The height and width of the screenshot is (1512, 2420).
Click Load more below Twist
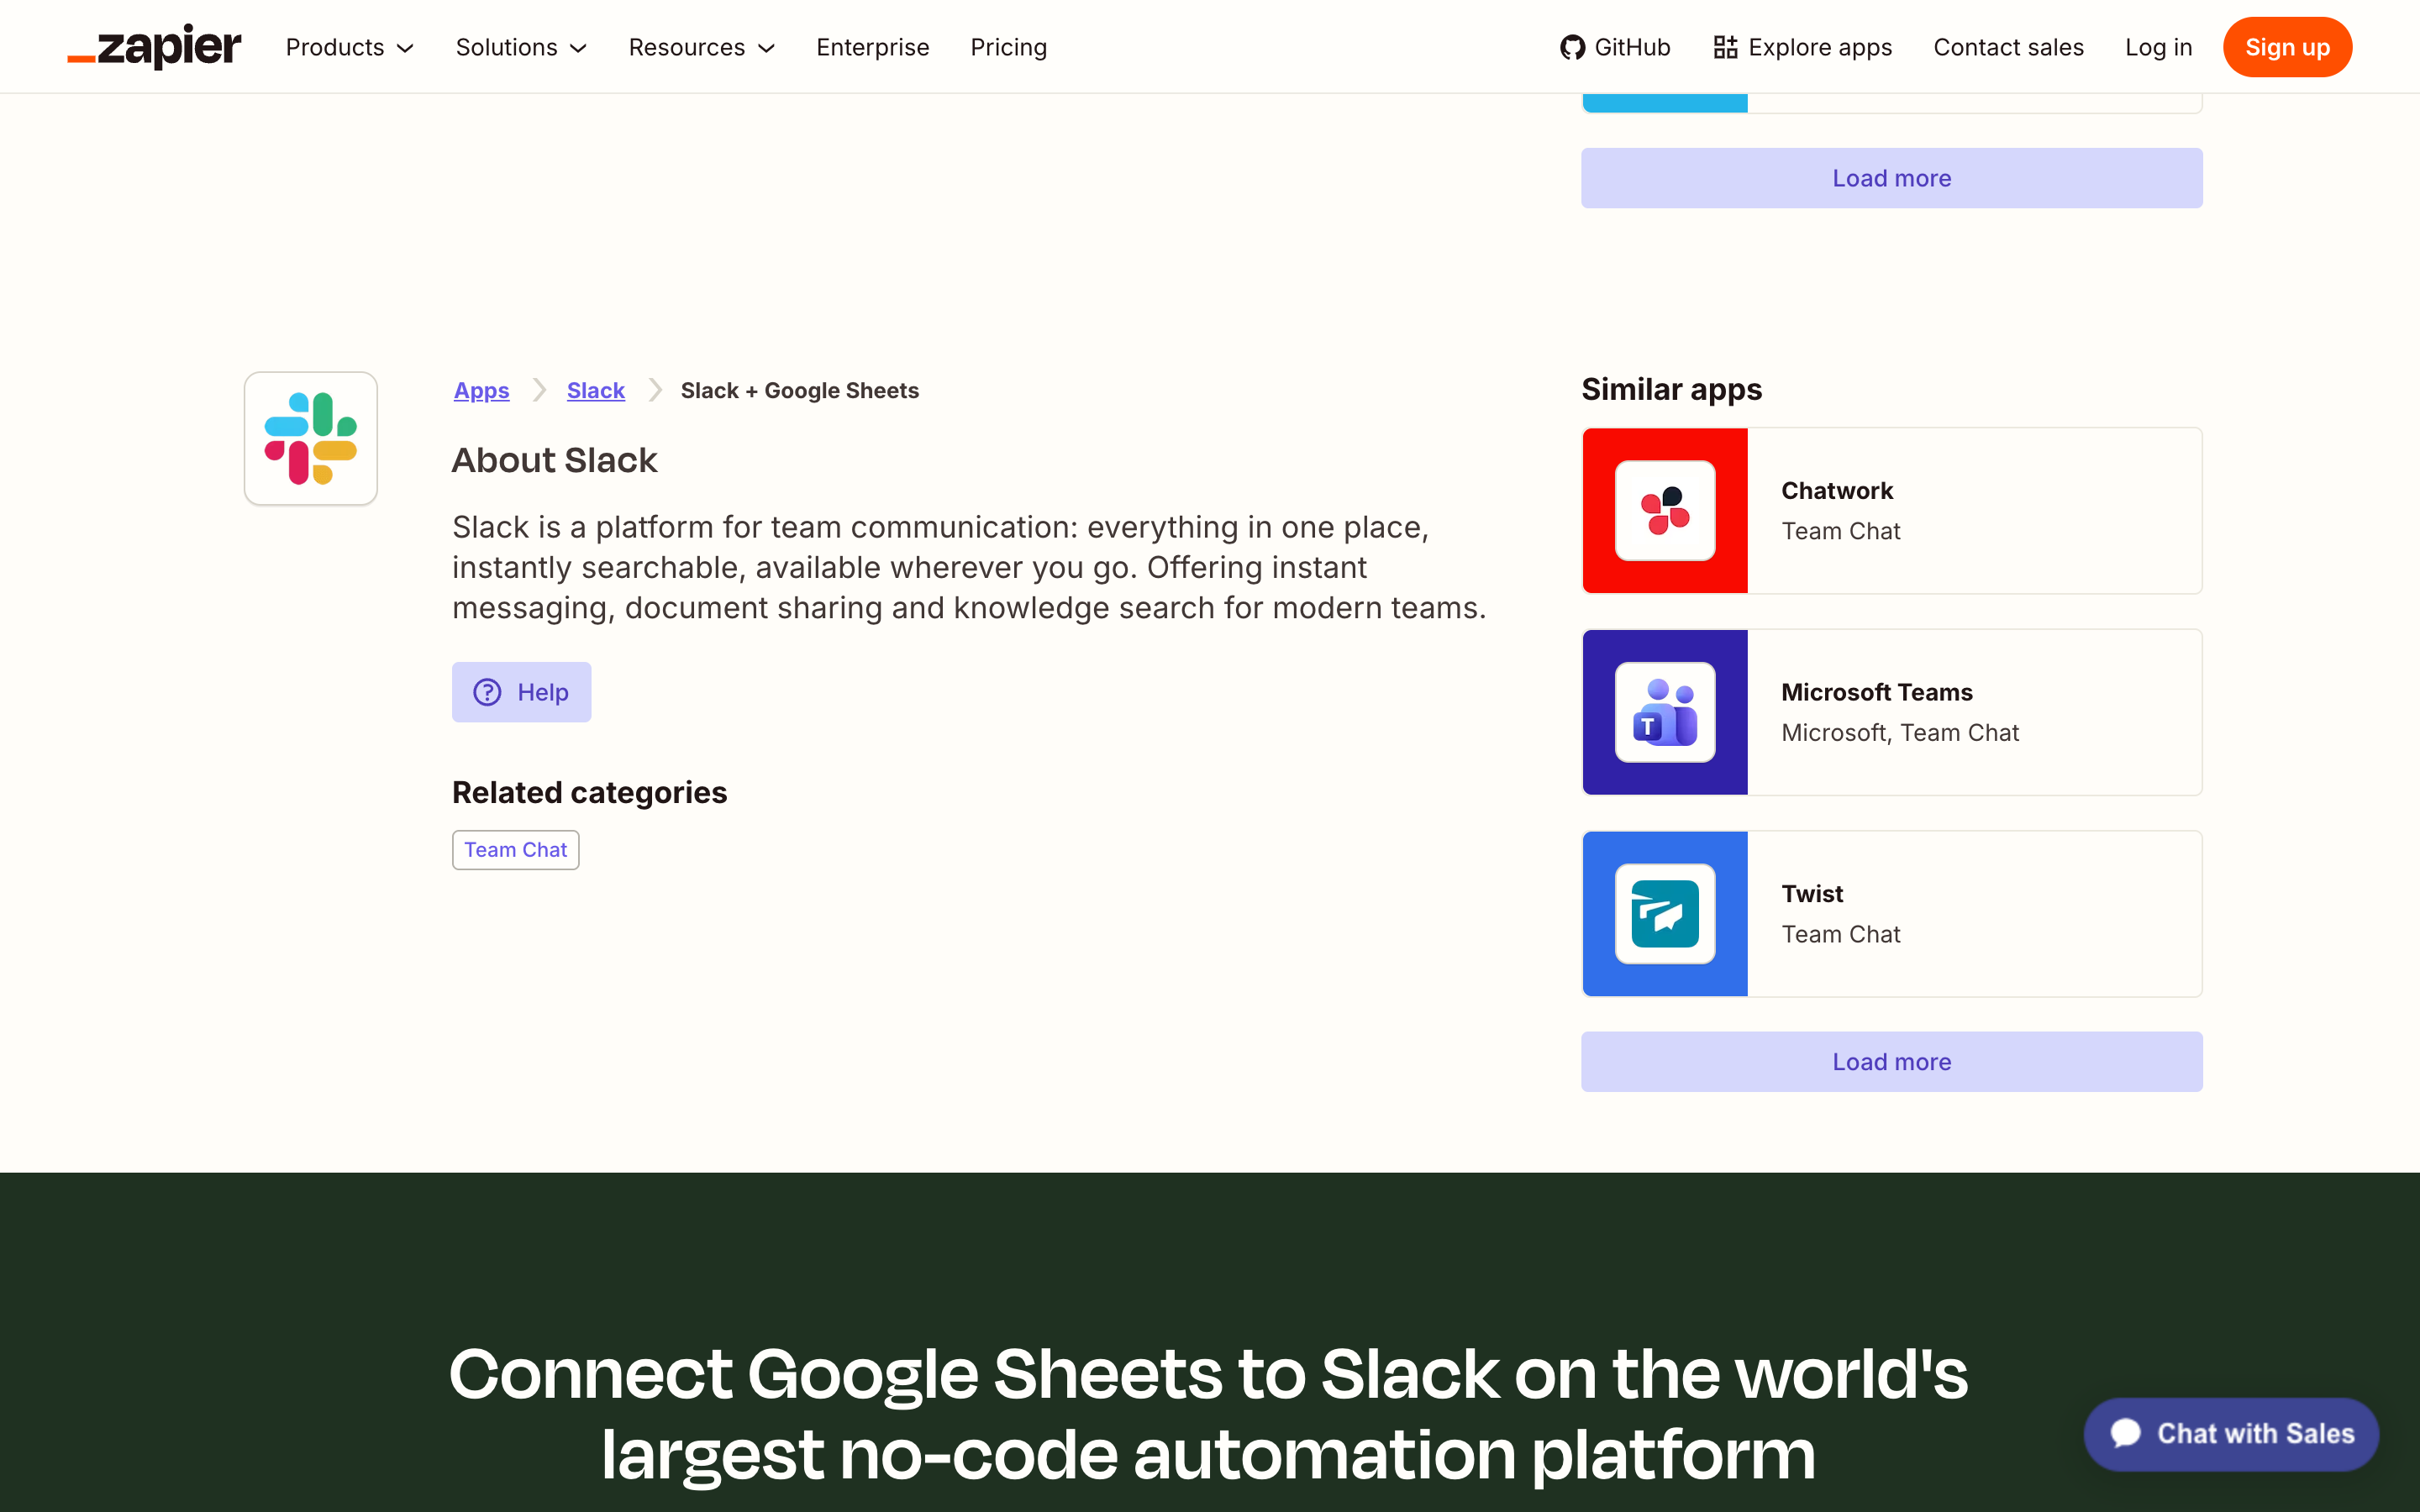click(1891, 1062)
